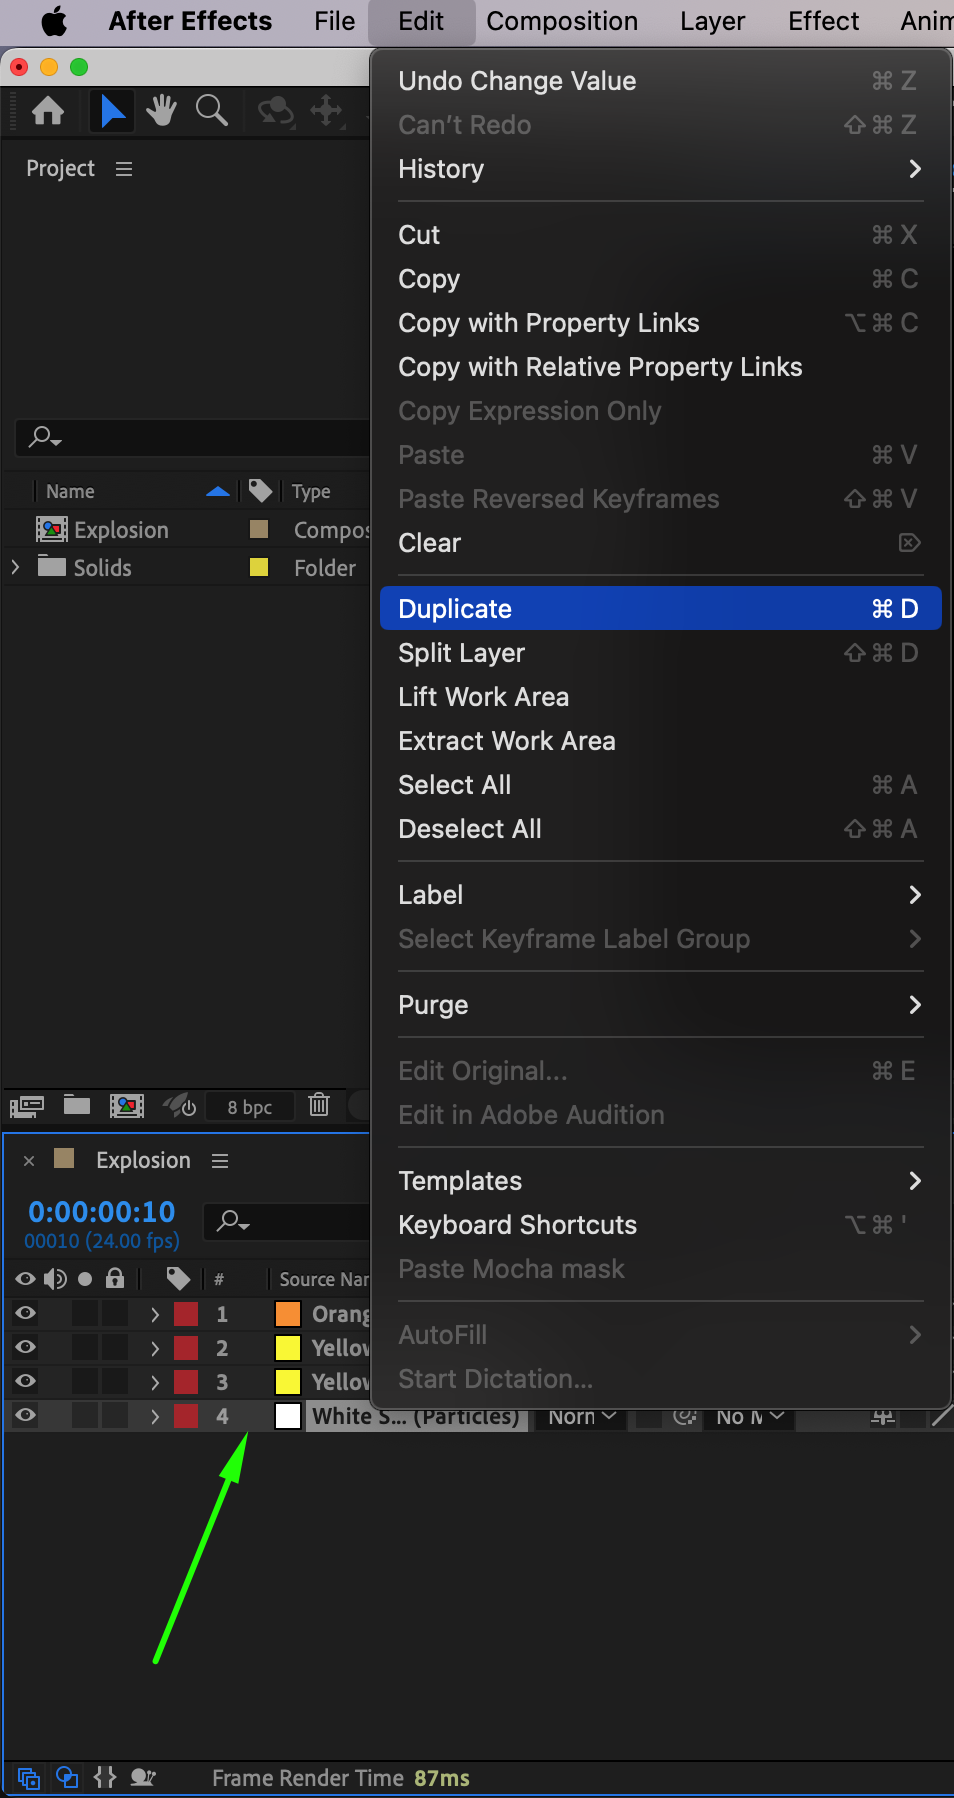Hide layer 1 using its eye toggle
954x1798 pixels.
coord(26,1314)
